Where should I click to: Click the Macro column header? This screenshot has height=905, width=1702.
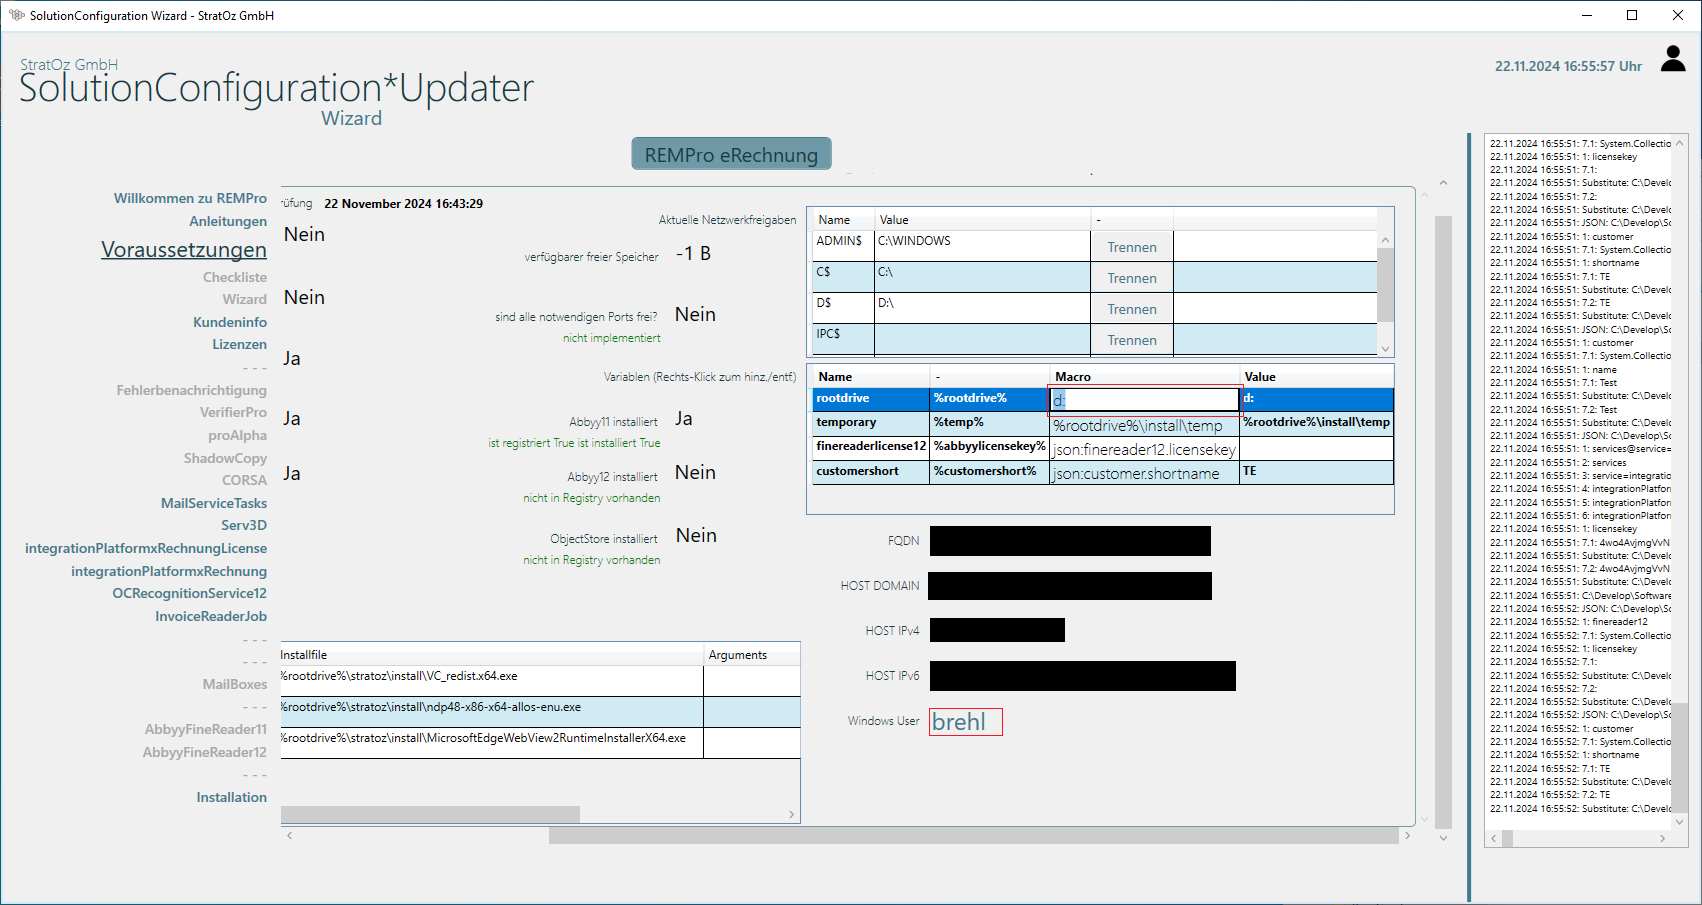(1073, 377)
